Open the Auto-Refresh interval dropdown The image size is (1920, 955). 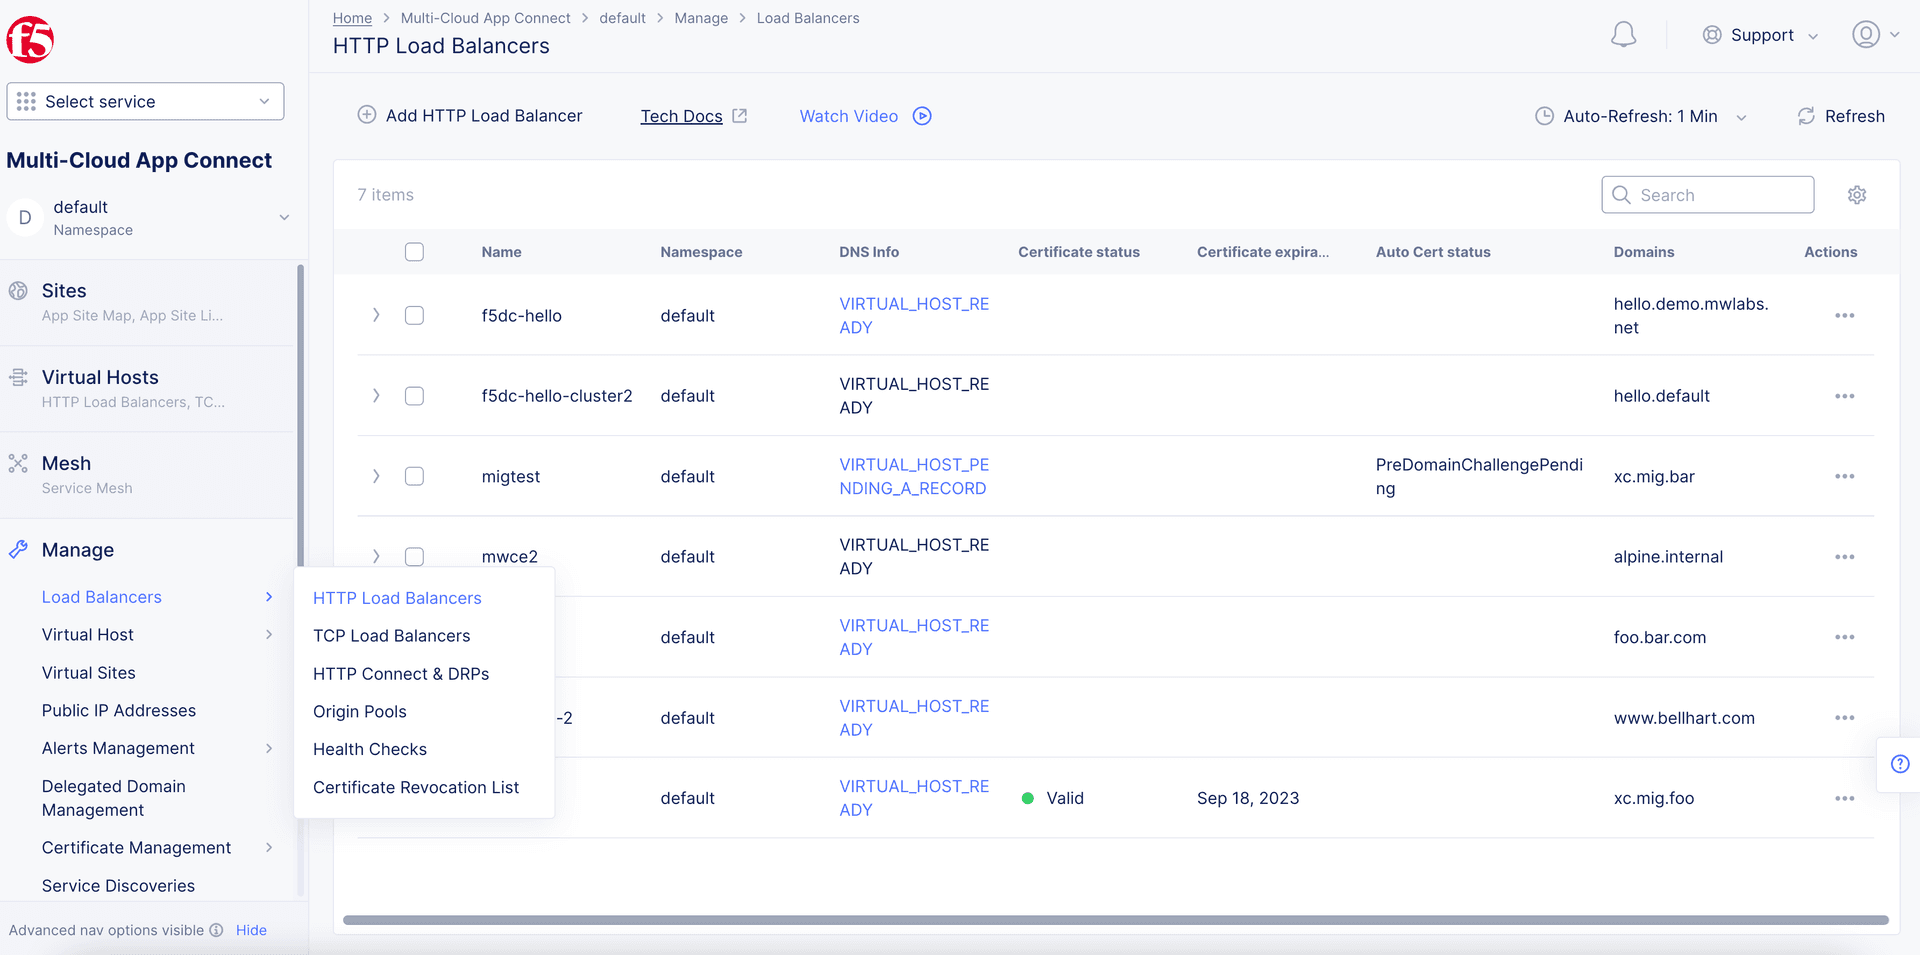(1740, 116)
